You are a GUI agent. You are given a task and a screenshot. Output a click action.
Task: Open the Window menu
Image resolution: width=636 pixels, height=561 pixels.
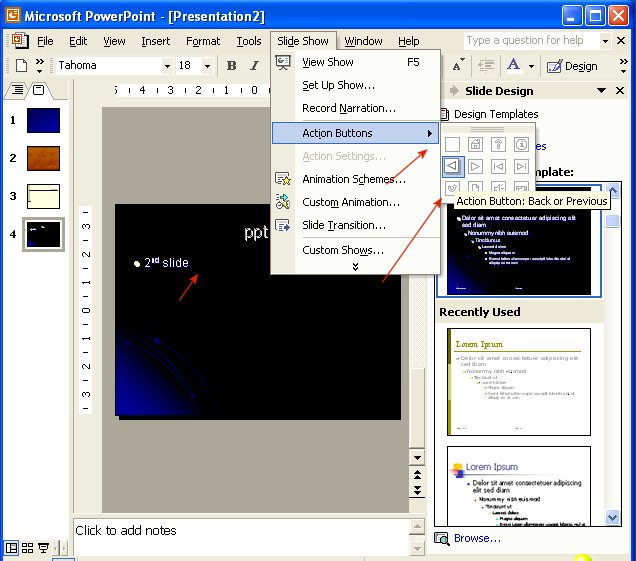coord(363,41)
